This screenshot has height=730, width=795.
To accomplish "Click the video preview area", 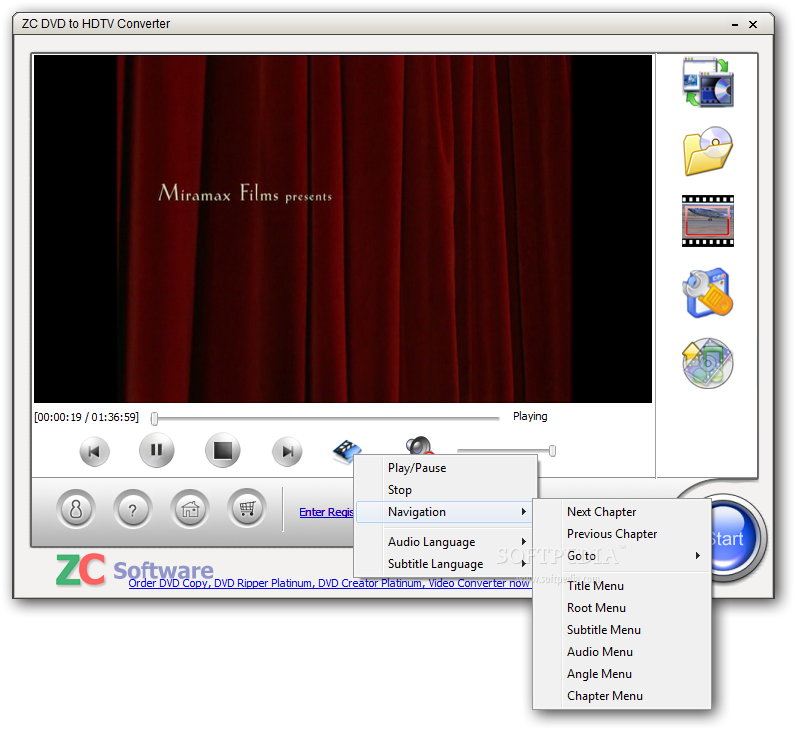I will pyautogui.click(x=343, y=229).
